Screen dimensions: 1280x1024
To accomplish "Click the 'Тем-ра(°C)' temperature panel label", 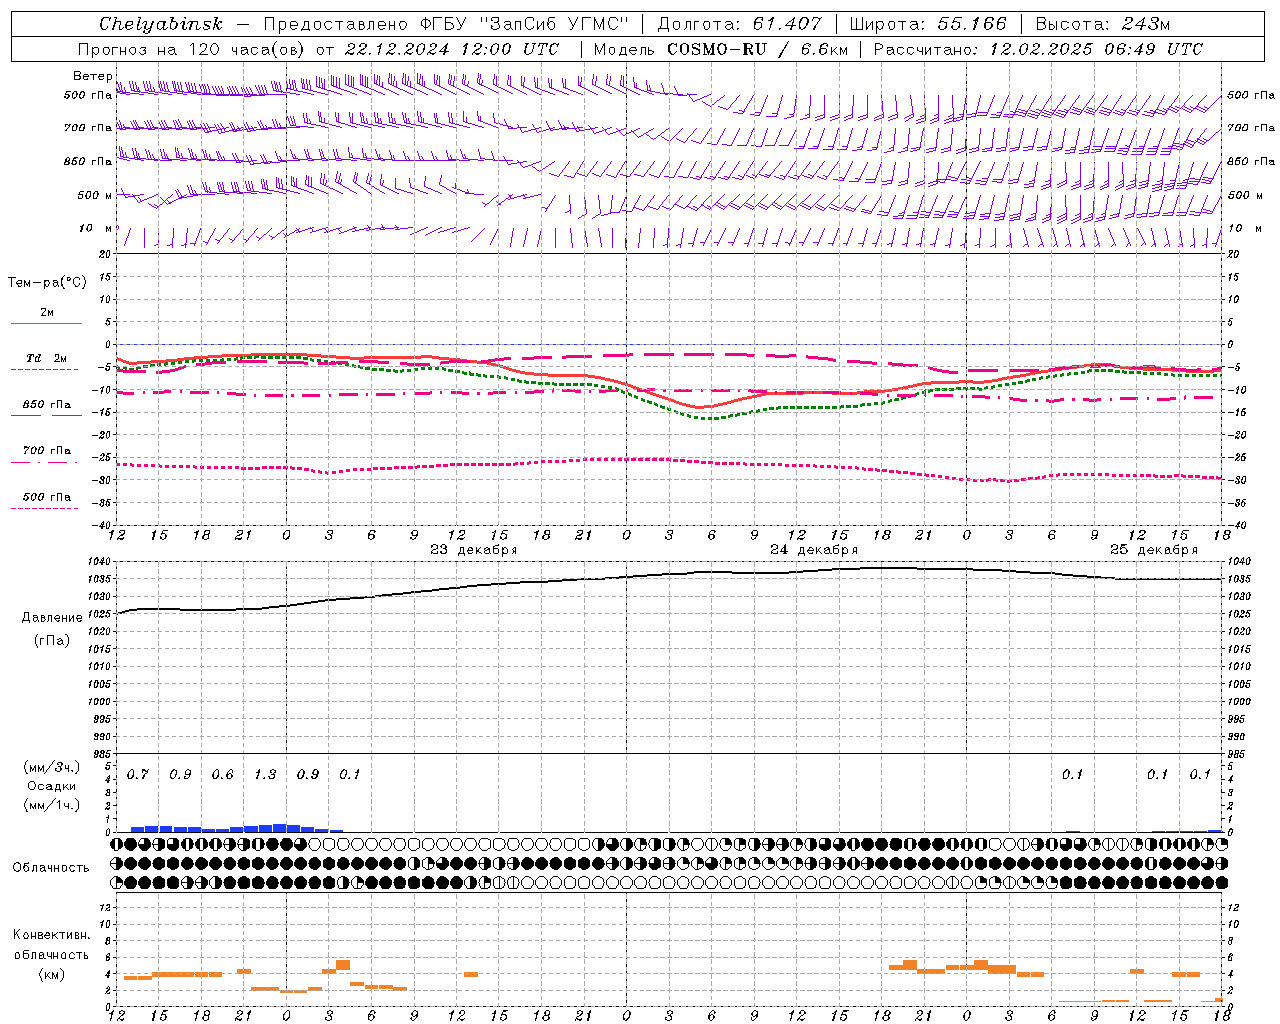I will click(47, 283).
